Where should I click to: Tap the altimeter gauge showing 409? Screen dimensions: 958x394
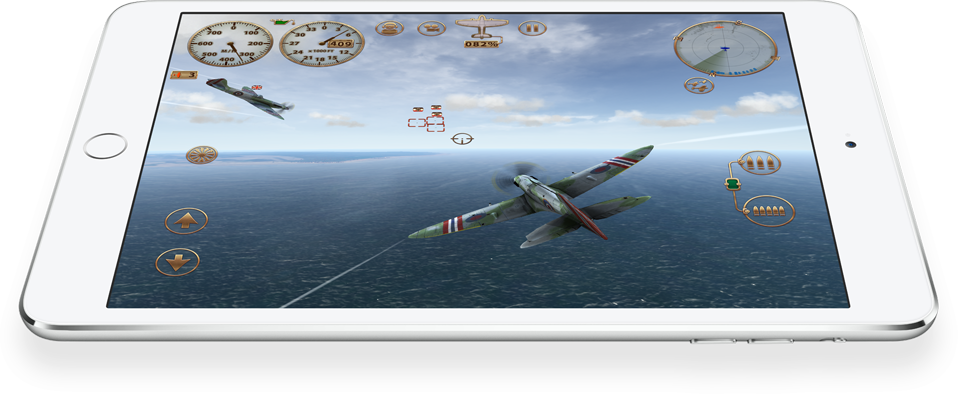322,44
